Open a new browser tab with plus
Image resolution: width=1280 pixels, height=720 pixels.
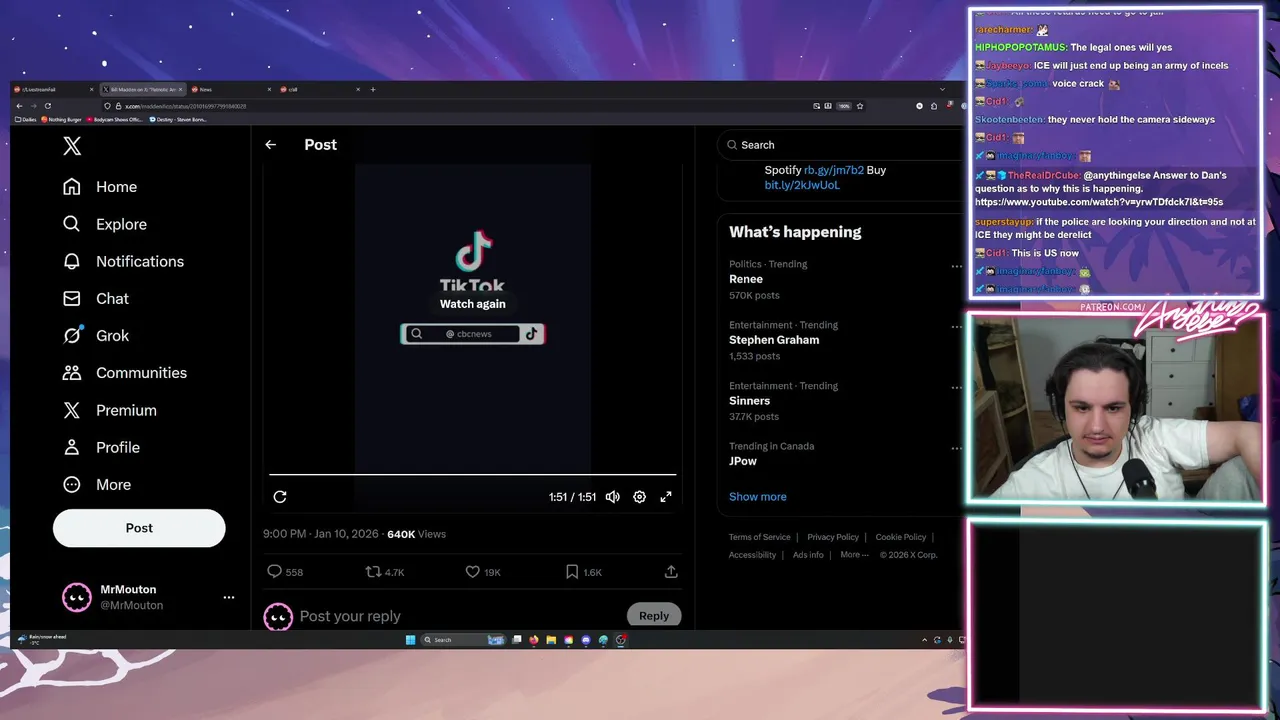tap(373, 89)
